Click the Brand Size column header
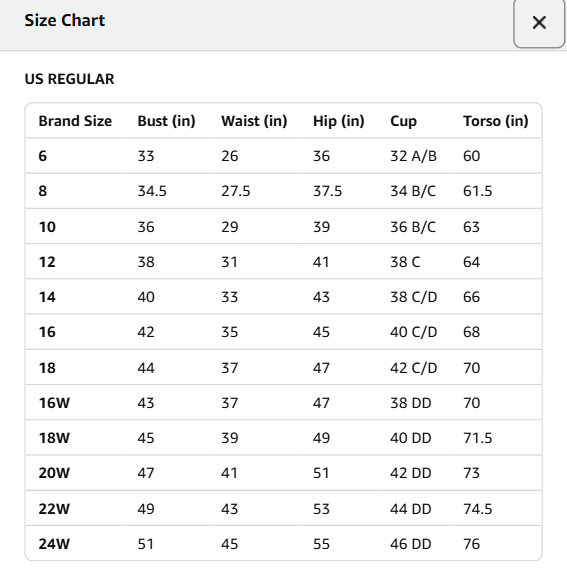 pos(75,121)
